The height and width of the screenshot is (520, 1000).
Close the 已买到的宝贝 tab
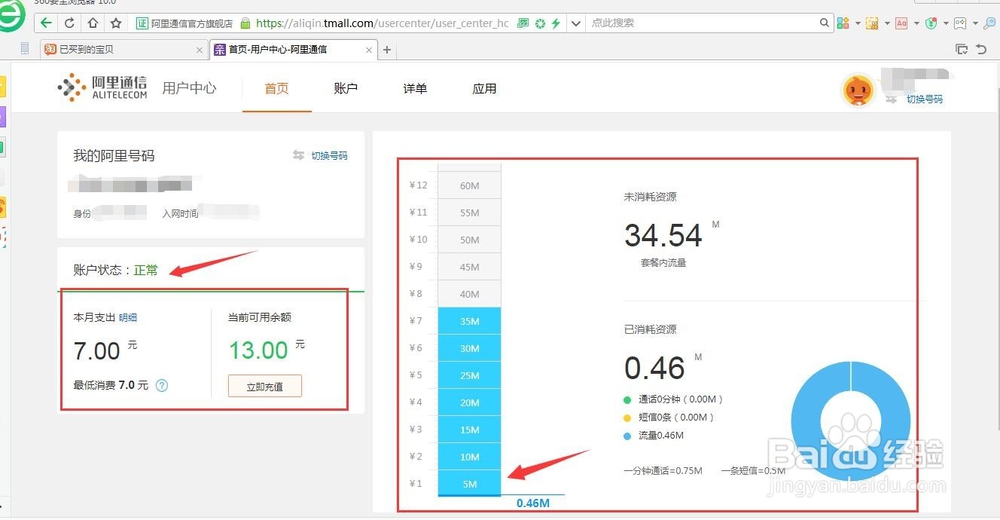pos(199,50)
